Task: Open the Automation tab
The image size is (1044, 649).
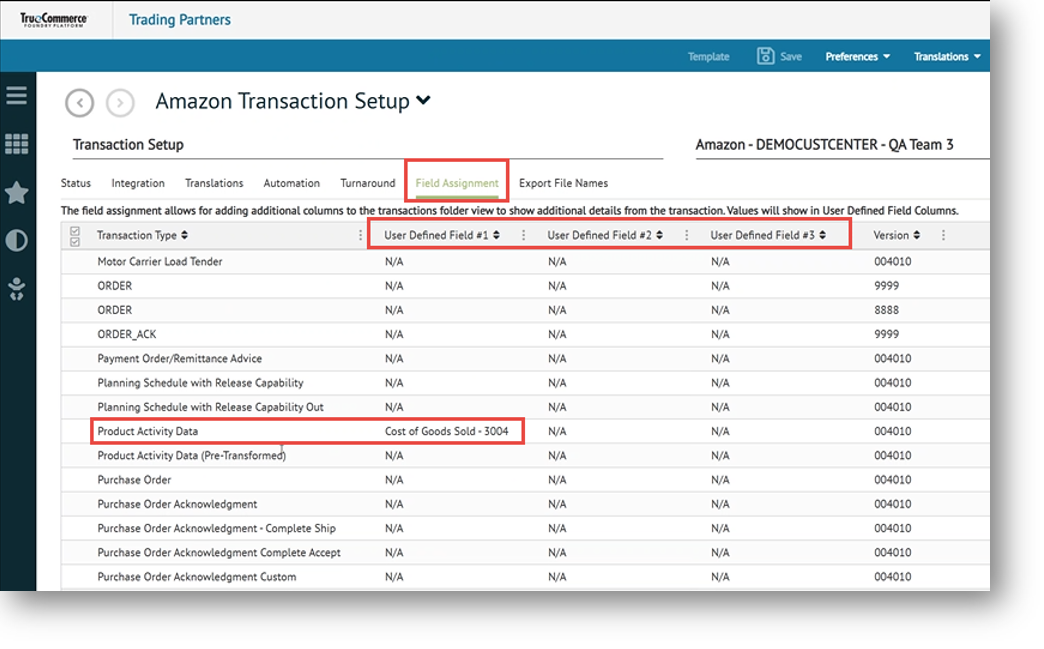Action: (x=292, y=183)
